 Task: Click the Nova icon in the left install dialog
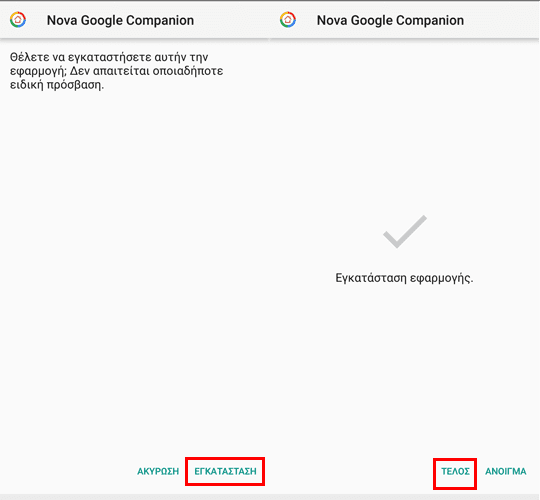tap(18, 20)
